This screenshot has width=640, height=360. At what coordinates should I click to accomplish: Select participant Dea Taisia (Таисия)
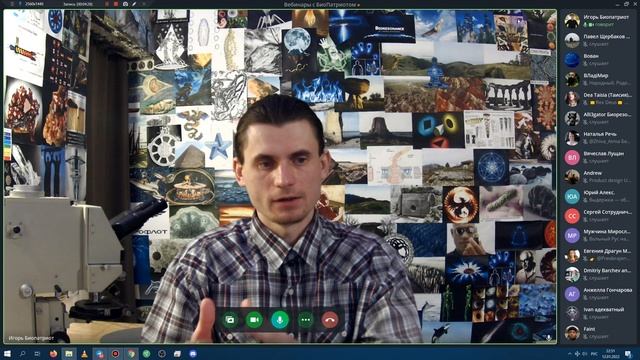[598, 98]
